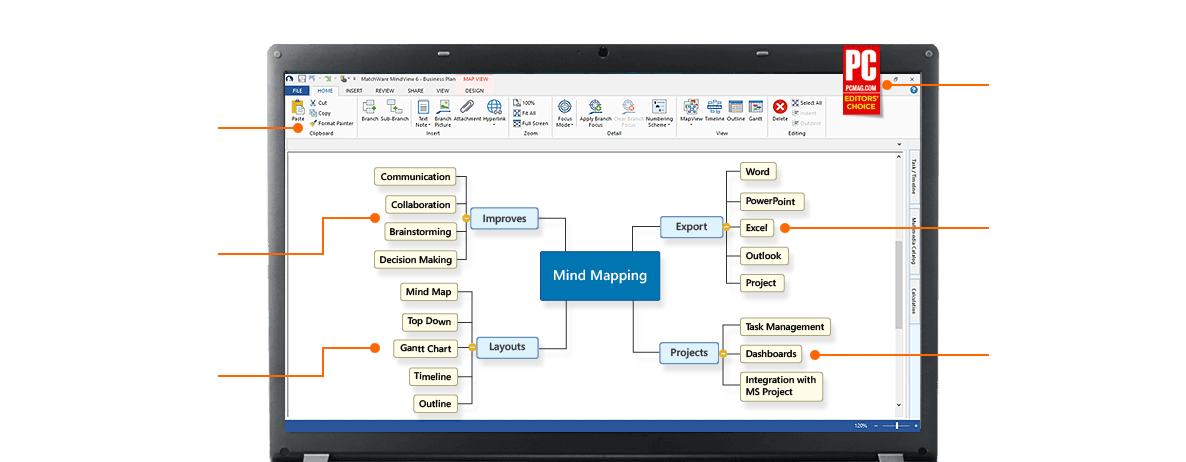Screen dimensions: 1186x462
Task: Collapse the Projects branch
Action: point(722,353)
